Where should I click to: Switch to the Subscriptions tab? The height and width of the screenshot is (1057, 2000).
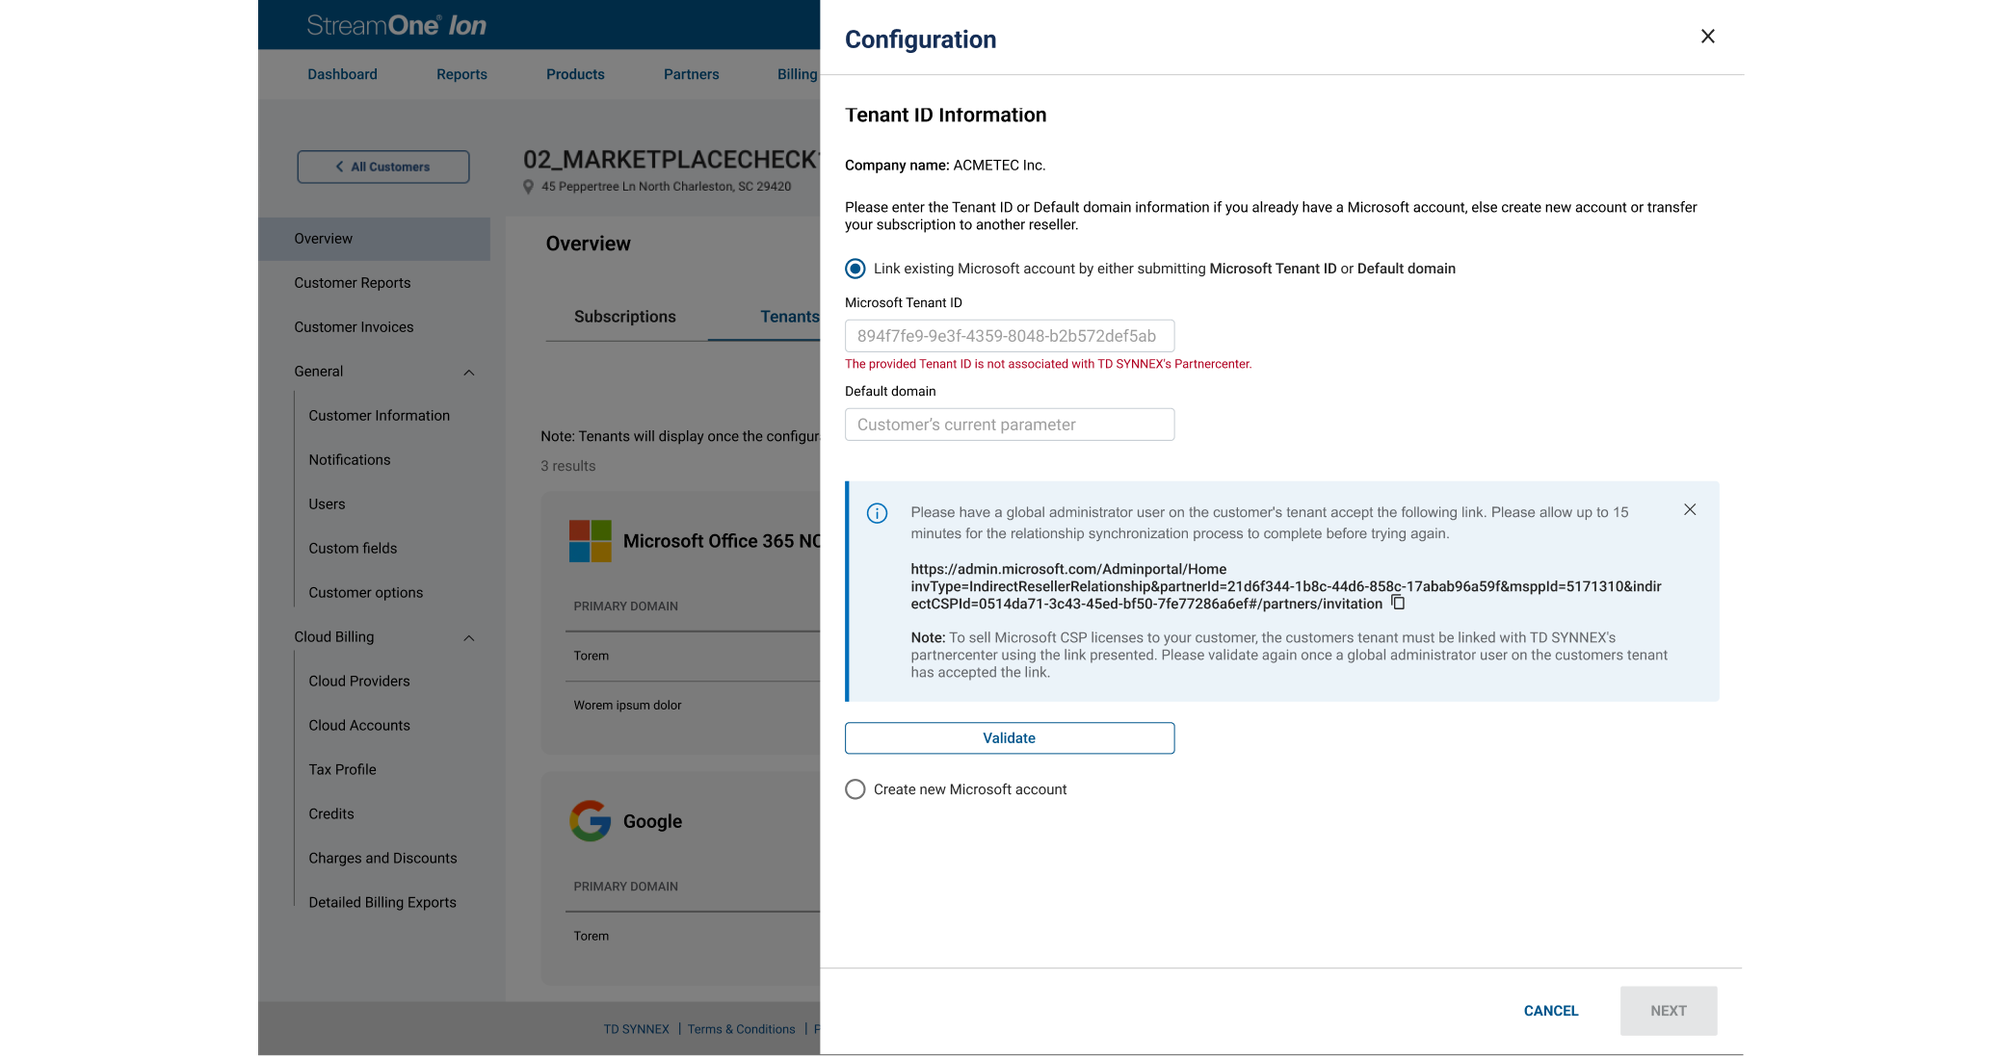(625, 317)
